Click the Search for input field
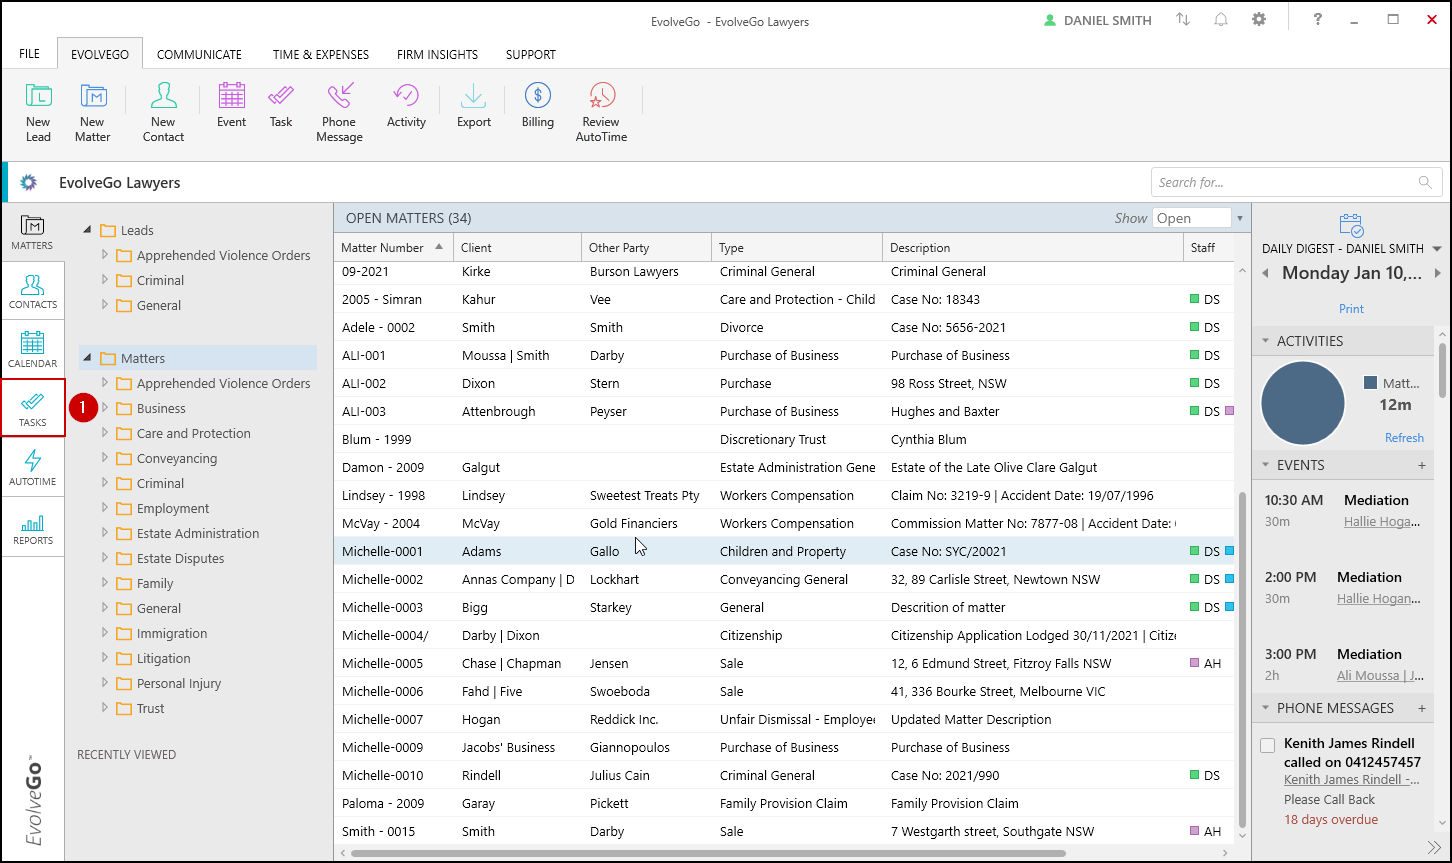Screen dimensions: 1452x863 1284,182
